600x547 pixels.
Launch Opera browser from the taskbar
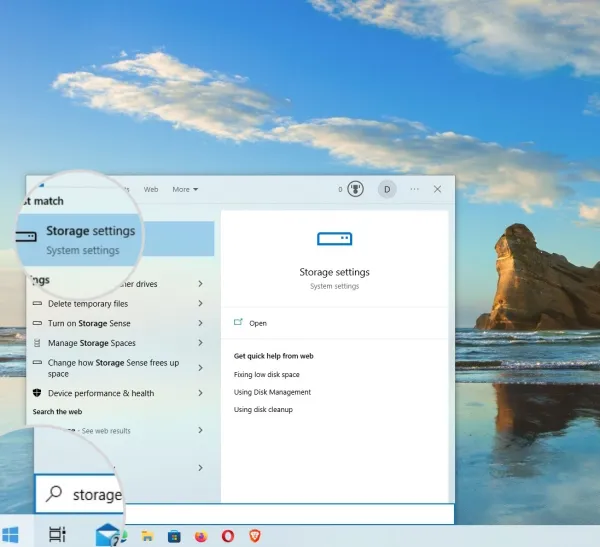[228, 536]
